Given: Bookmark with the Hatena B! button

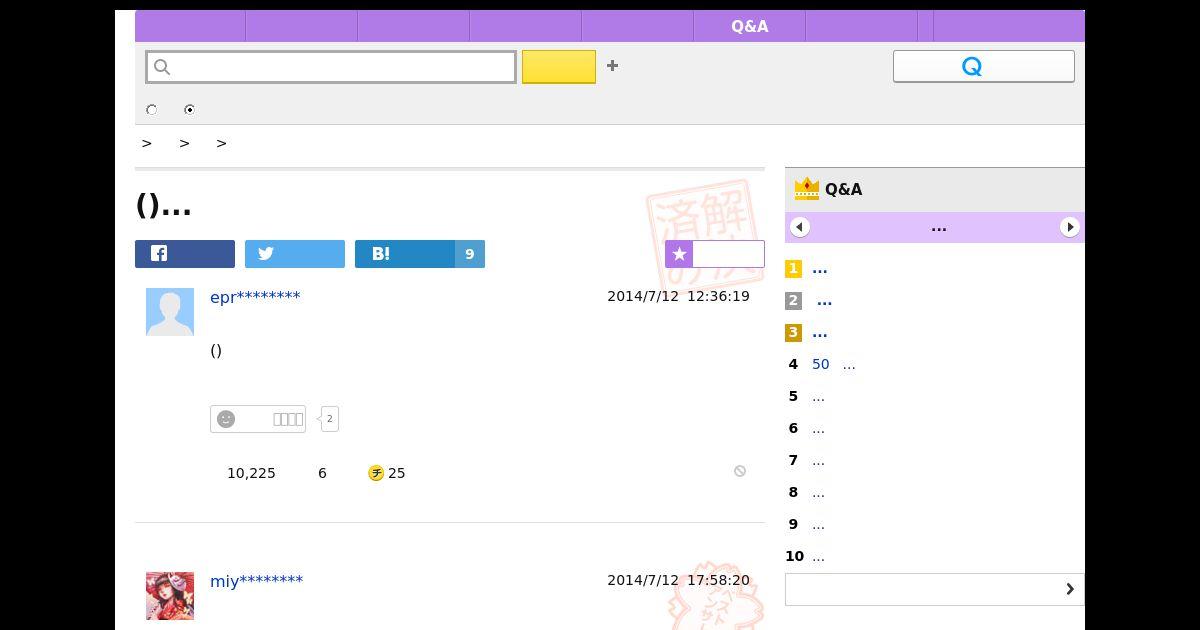Looking at the screenshot, I should click(x=405, y=254).
